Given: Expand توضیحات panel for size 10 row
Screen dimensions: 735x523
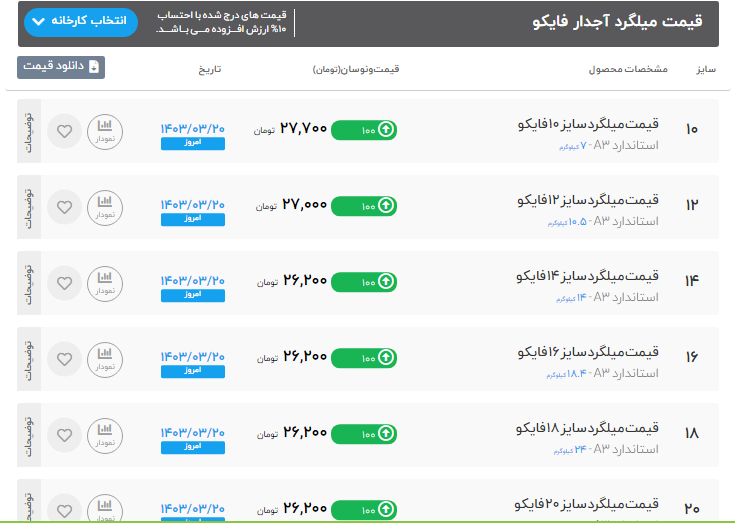Looking at the screenshot, I should pos(29,130).
